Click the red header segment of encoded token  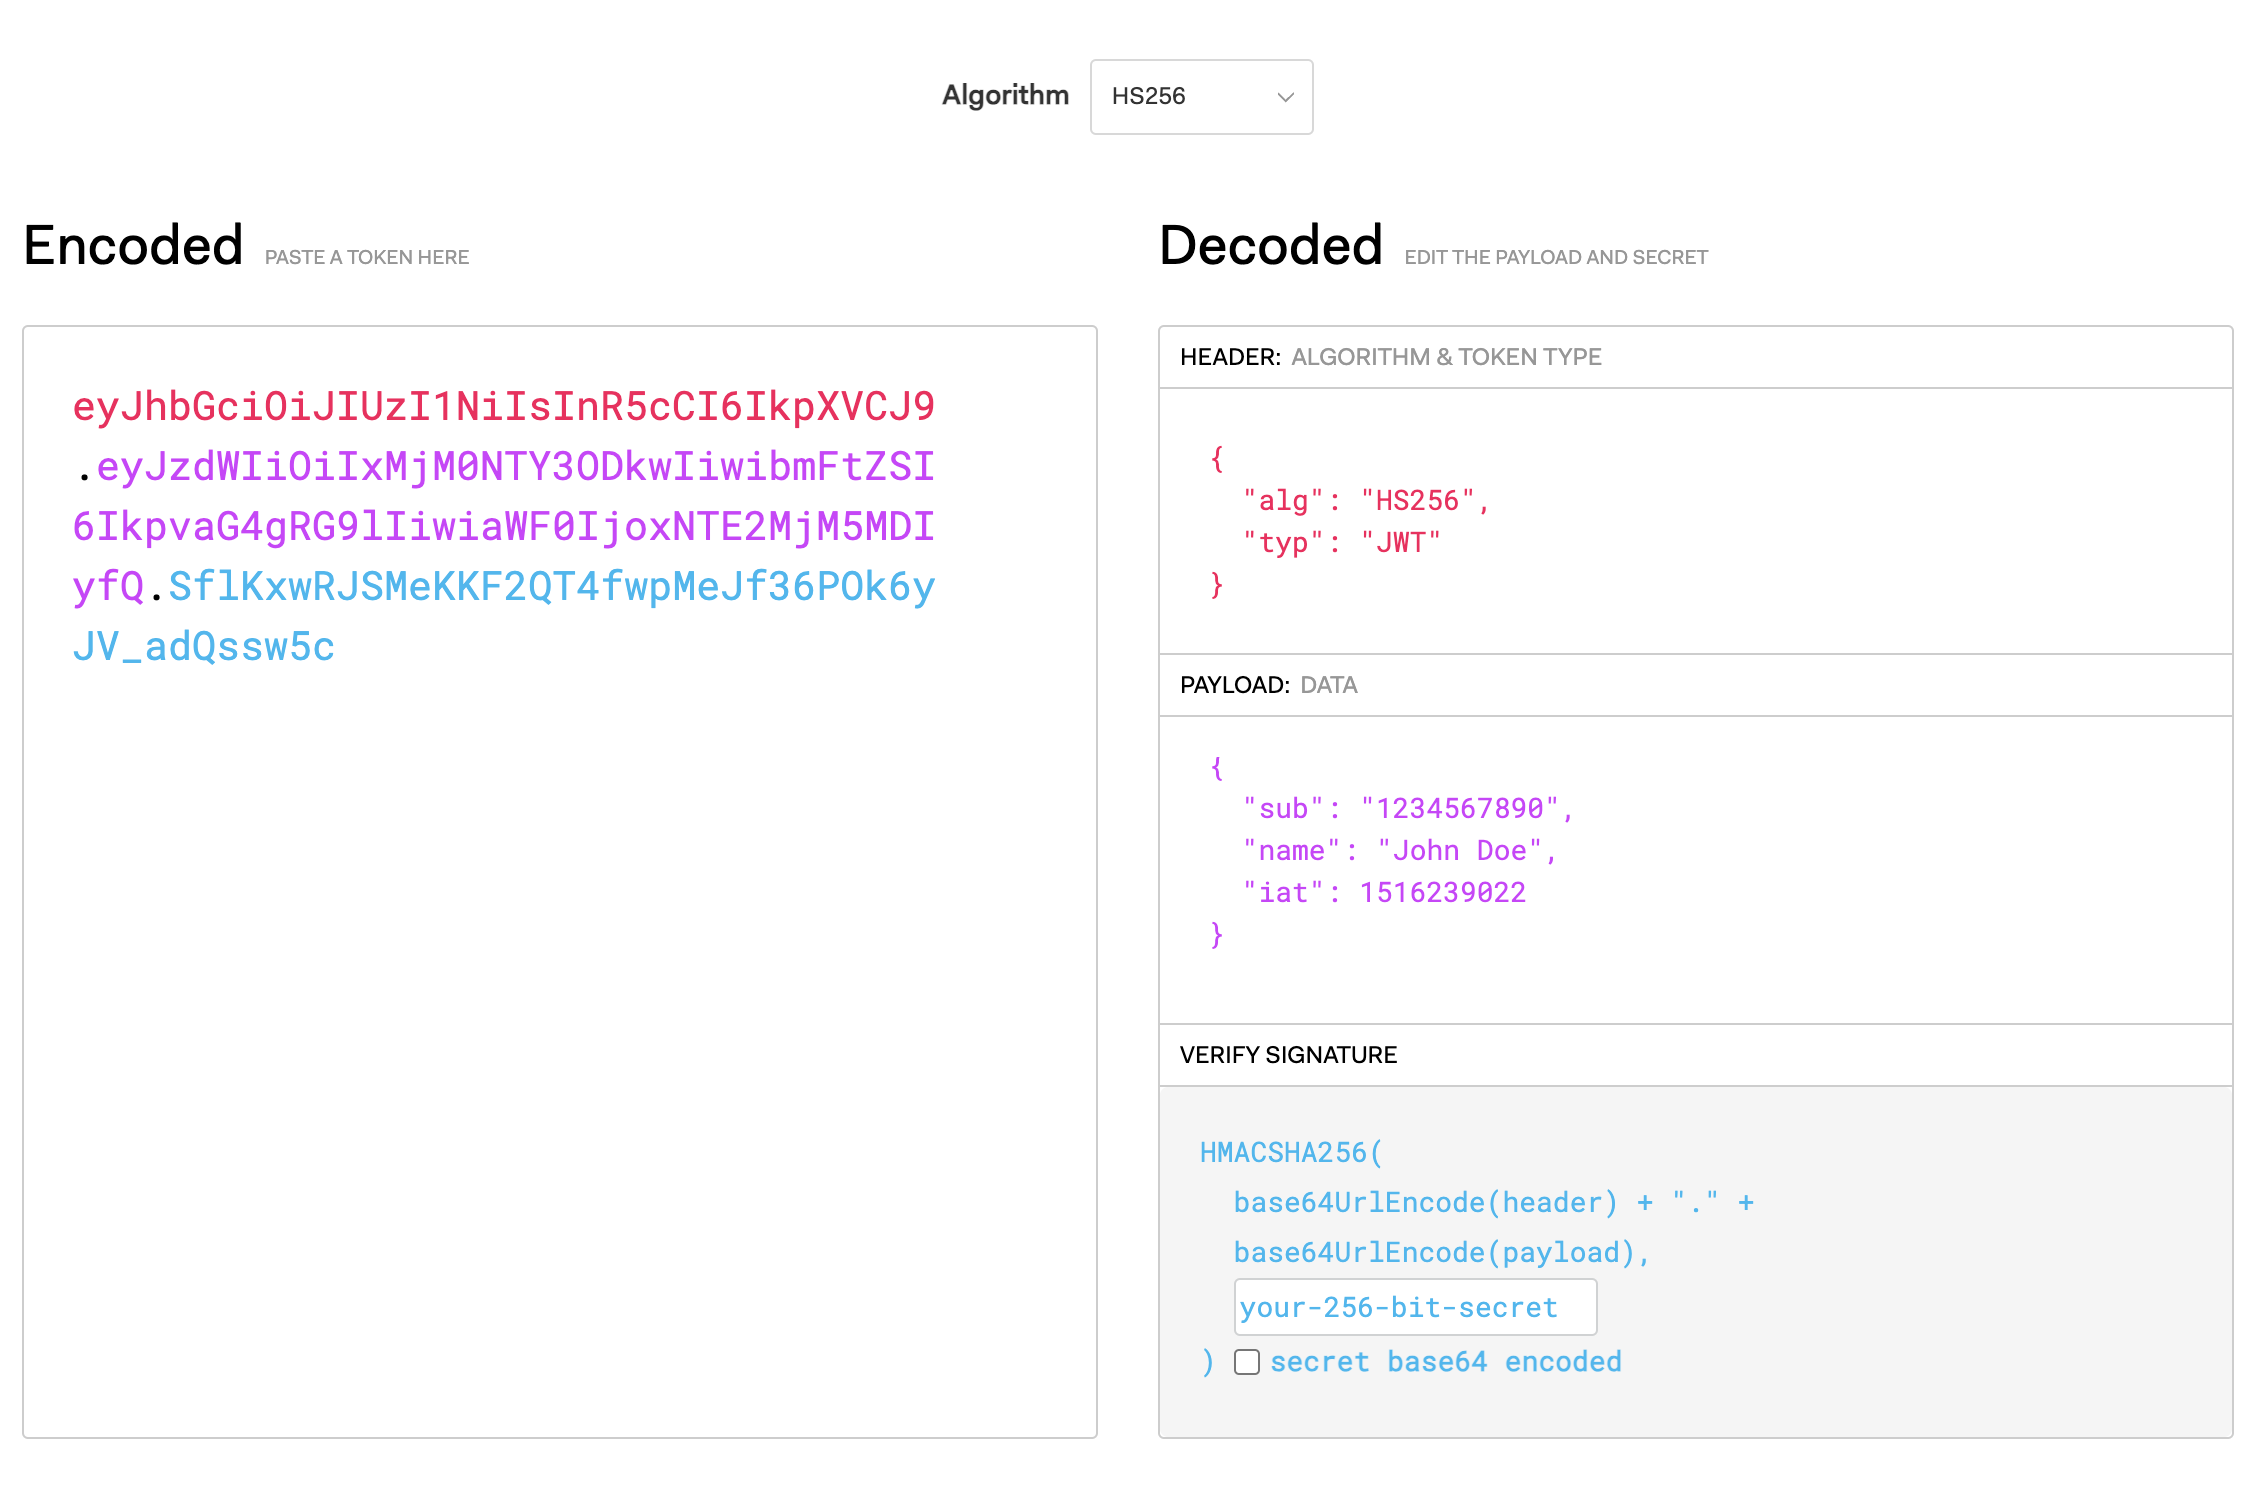coord(504,407)
